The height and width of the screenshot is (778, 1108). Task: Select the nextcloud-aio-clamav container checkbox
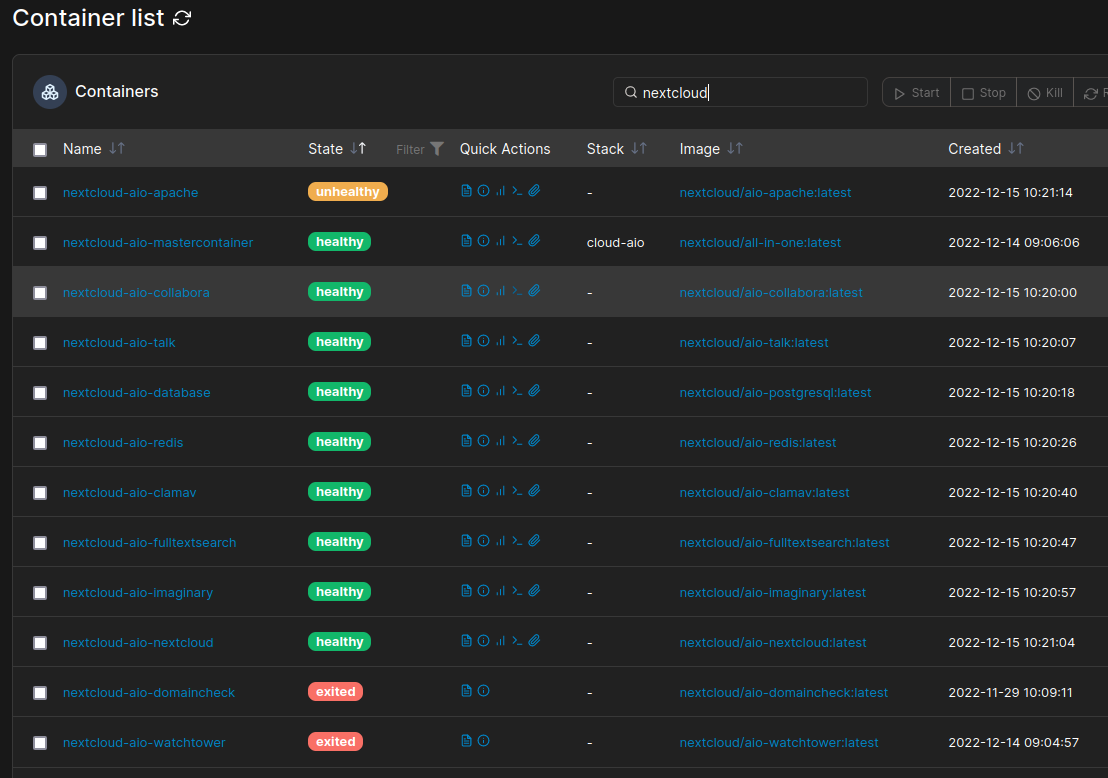(x=40, y=491)
